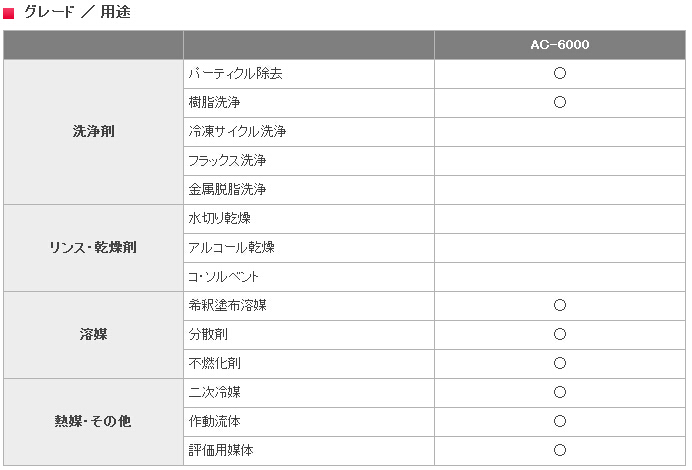Click the フラックス洗浄 row label

[x=226, y=160]
